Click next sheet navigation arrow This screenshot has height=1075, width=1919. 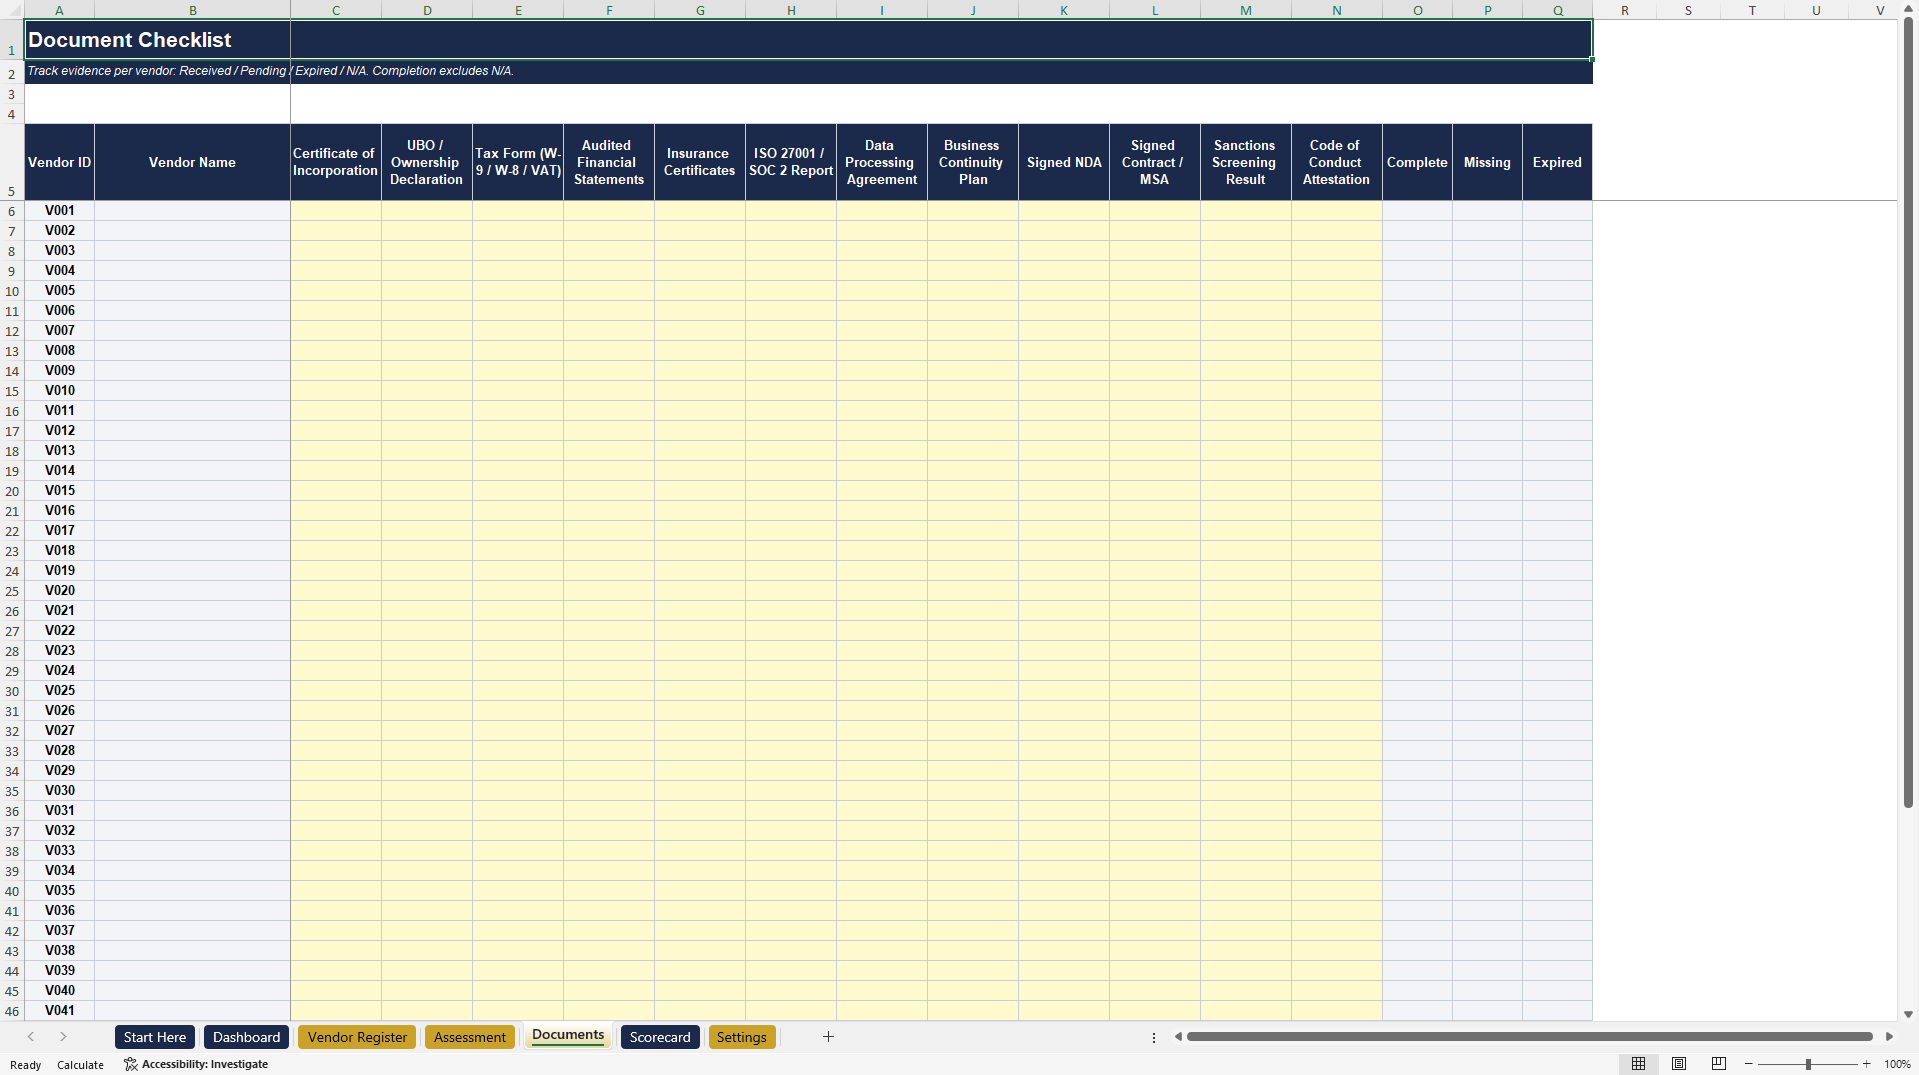[x=63, y=1037]
